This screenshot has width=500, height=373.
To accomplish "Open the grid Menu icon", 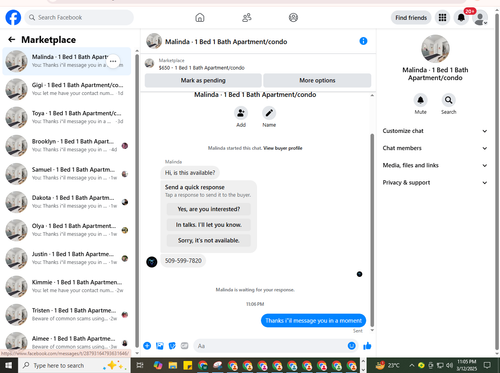I will [x=442, y=18].
